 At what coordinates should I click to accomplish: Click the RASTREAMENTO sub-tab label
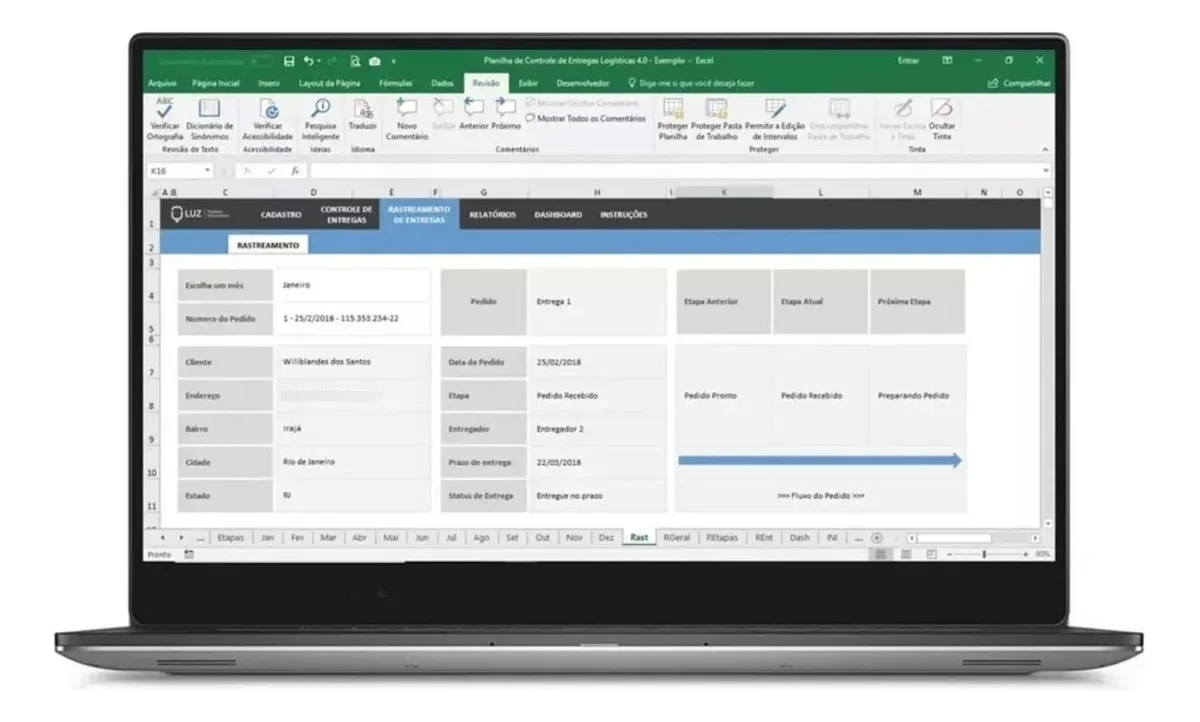coord(268,245)
